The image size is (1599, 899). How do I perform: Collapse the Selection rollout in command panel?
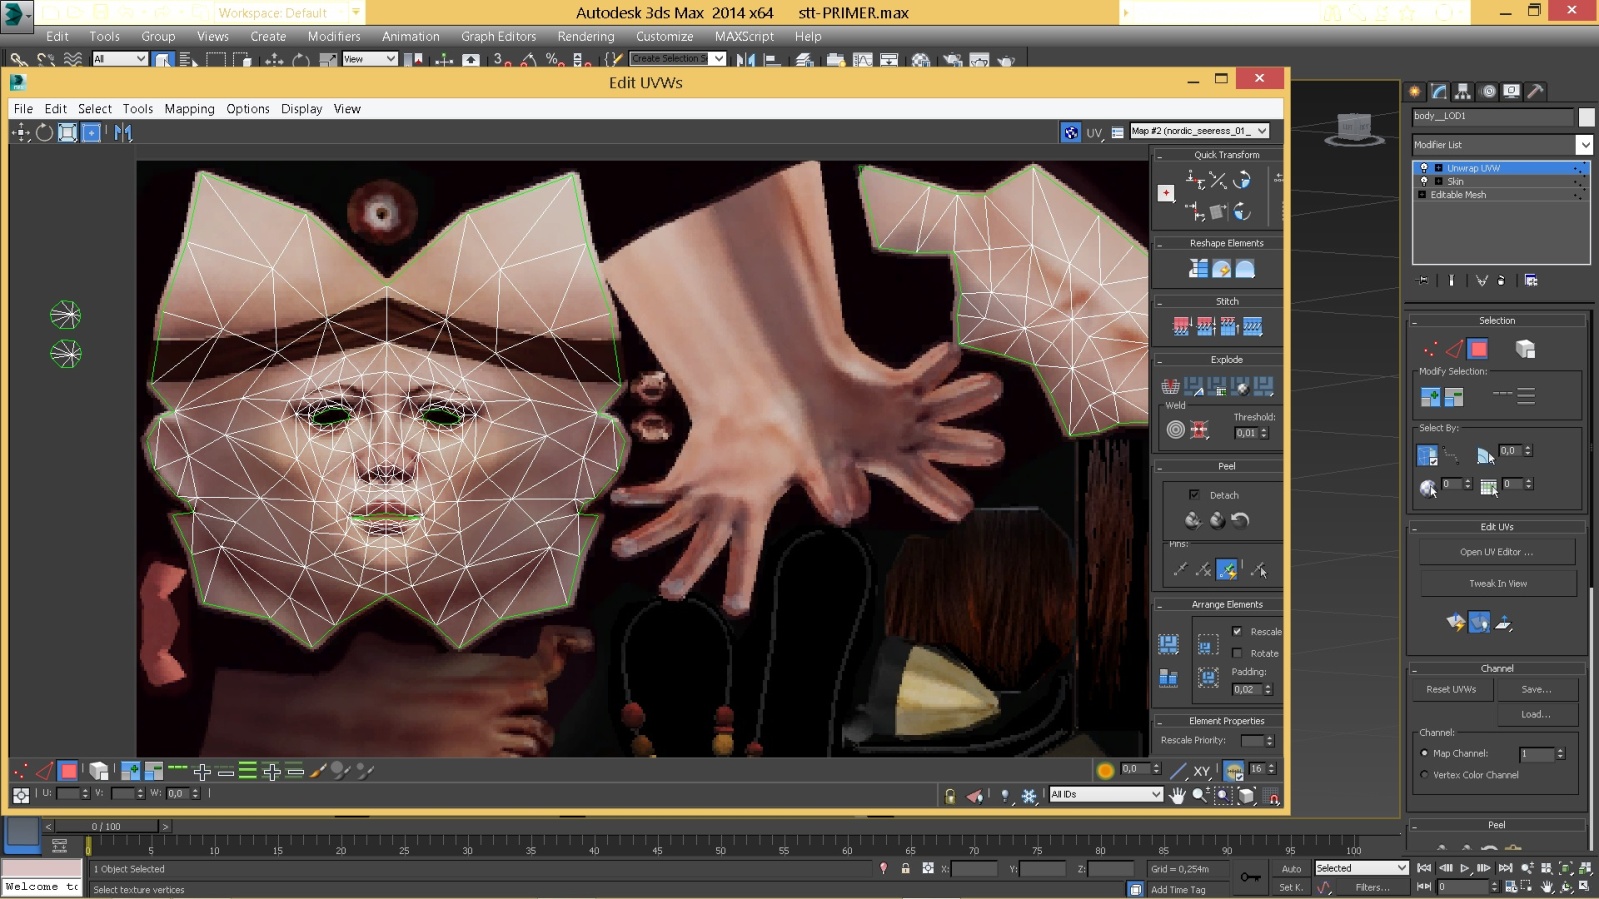click(1415, 321)
